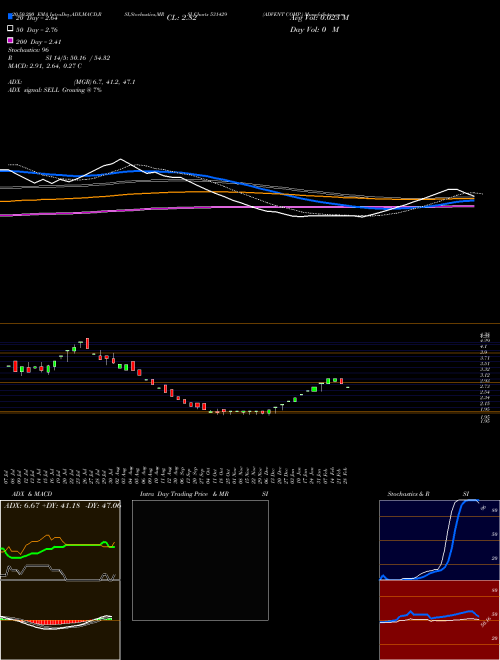Click the 'Day Vol: 0 M' label
500x660 pixels.
[x=314, y=30]
